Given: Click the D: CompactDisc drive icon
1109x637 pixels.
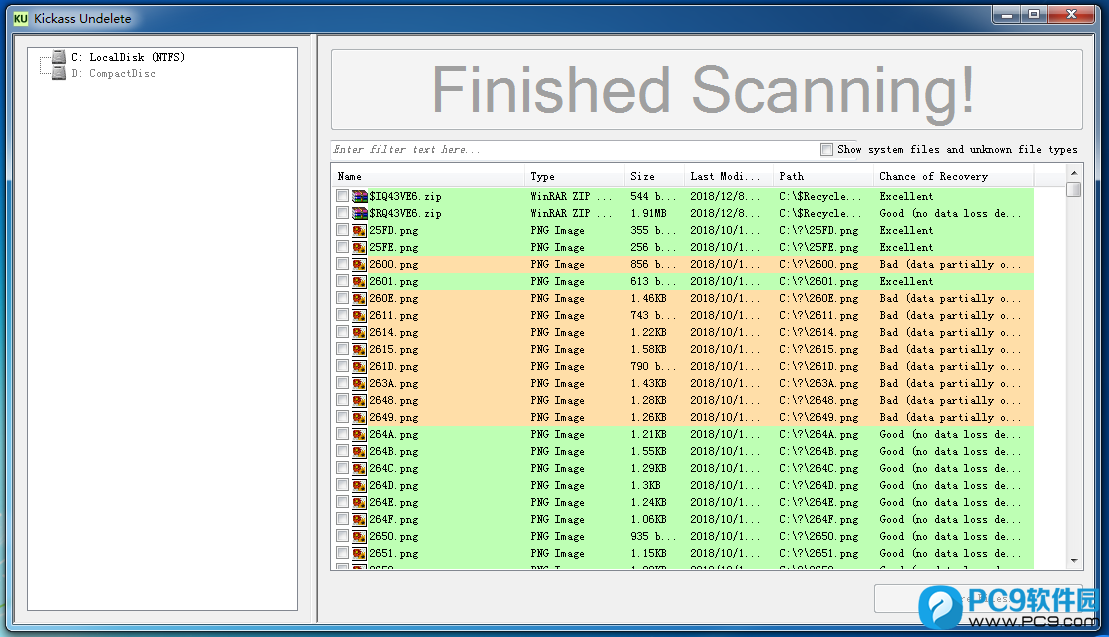Looking at the screenshot, I should (x=59, y=74).
